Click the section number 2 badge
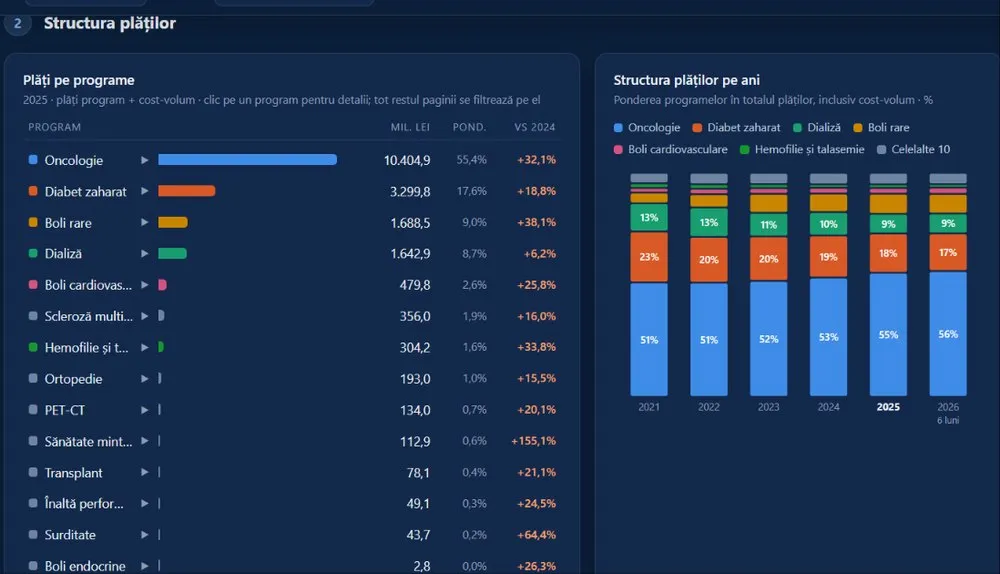Screen dimensions: 1000x574 17,24
